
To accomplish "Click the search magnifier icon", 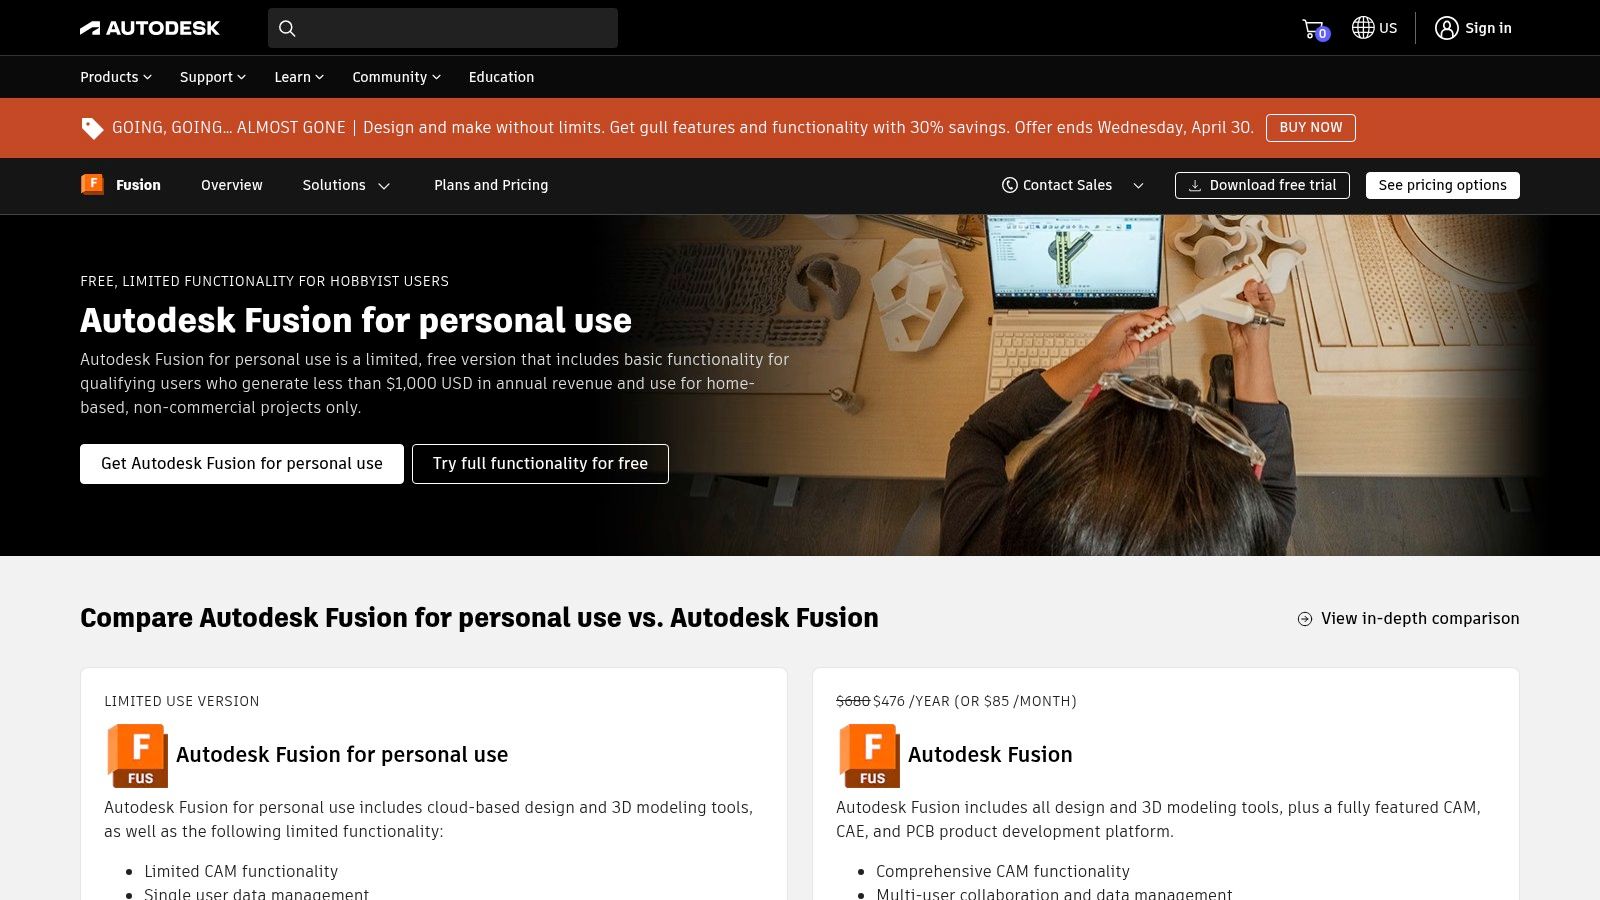I will (287, 28).
